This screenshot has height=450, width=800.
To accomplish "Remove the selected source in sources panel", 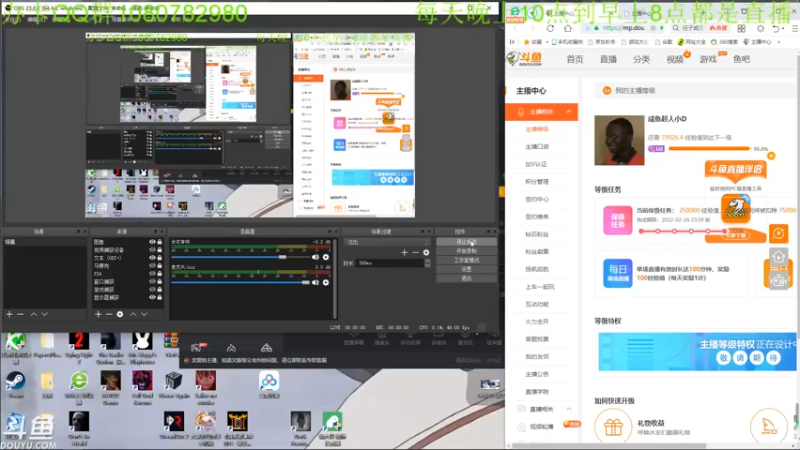I will [109, 314].
